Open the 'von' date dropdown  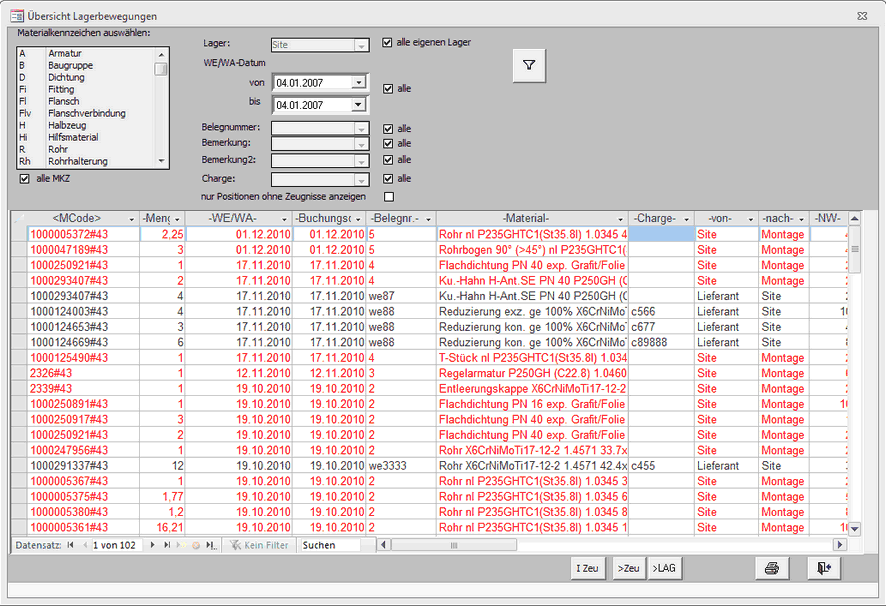359,83
